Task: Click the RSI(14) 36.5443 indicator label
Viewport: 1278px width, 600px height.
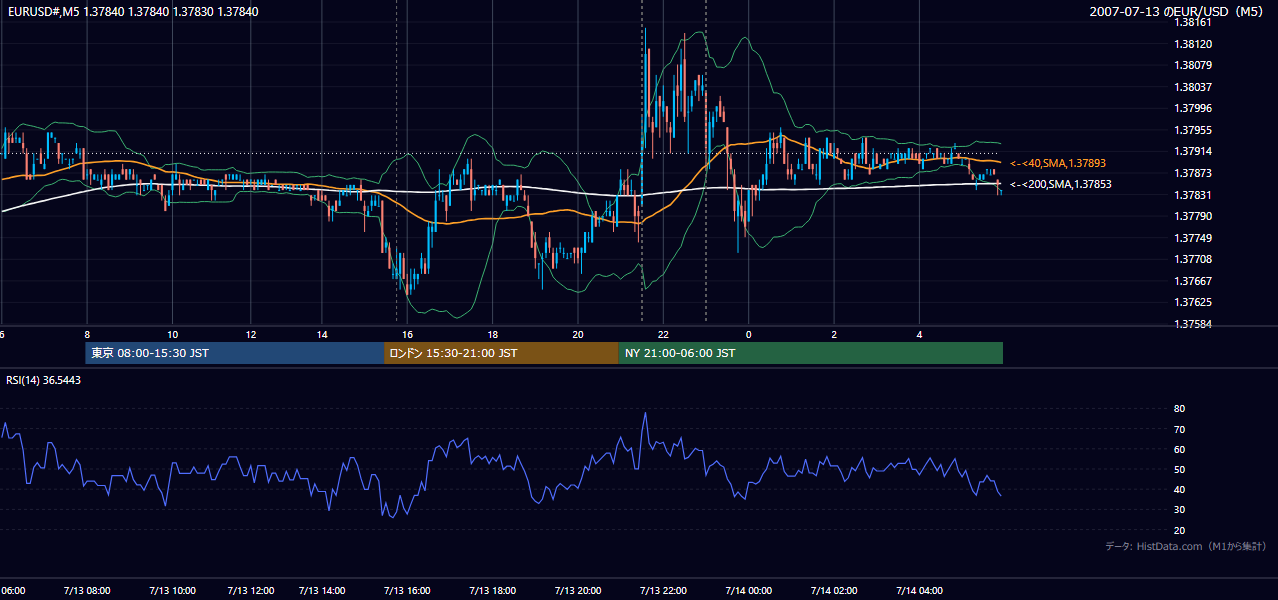Action: click(x=44, y=380)
